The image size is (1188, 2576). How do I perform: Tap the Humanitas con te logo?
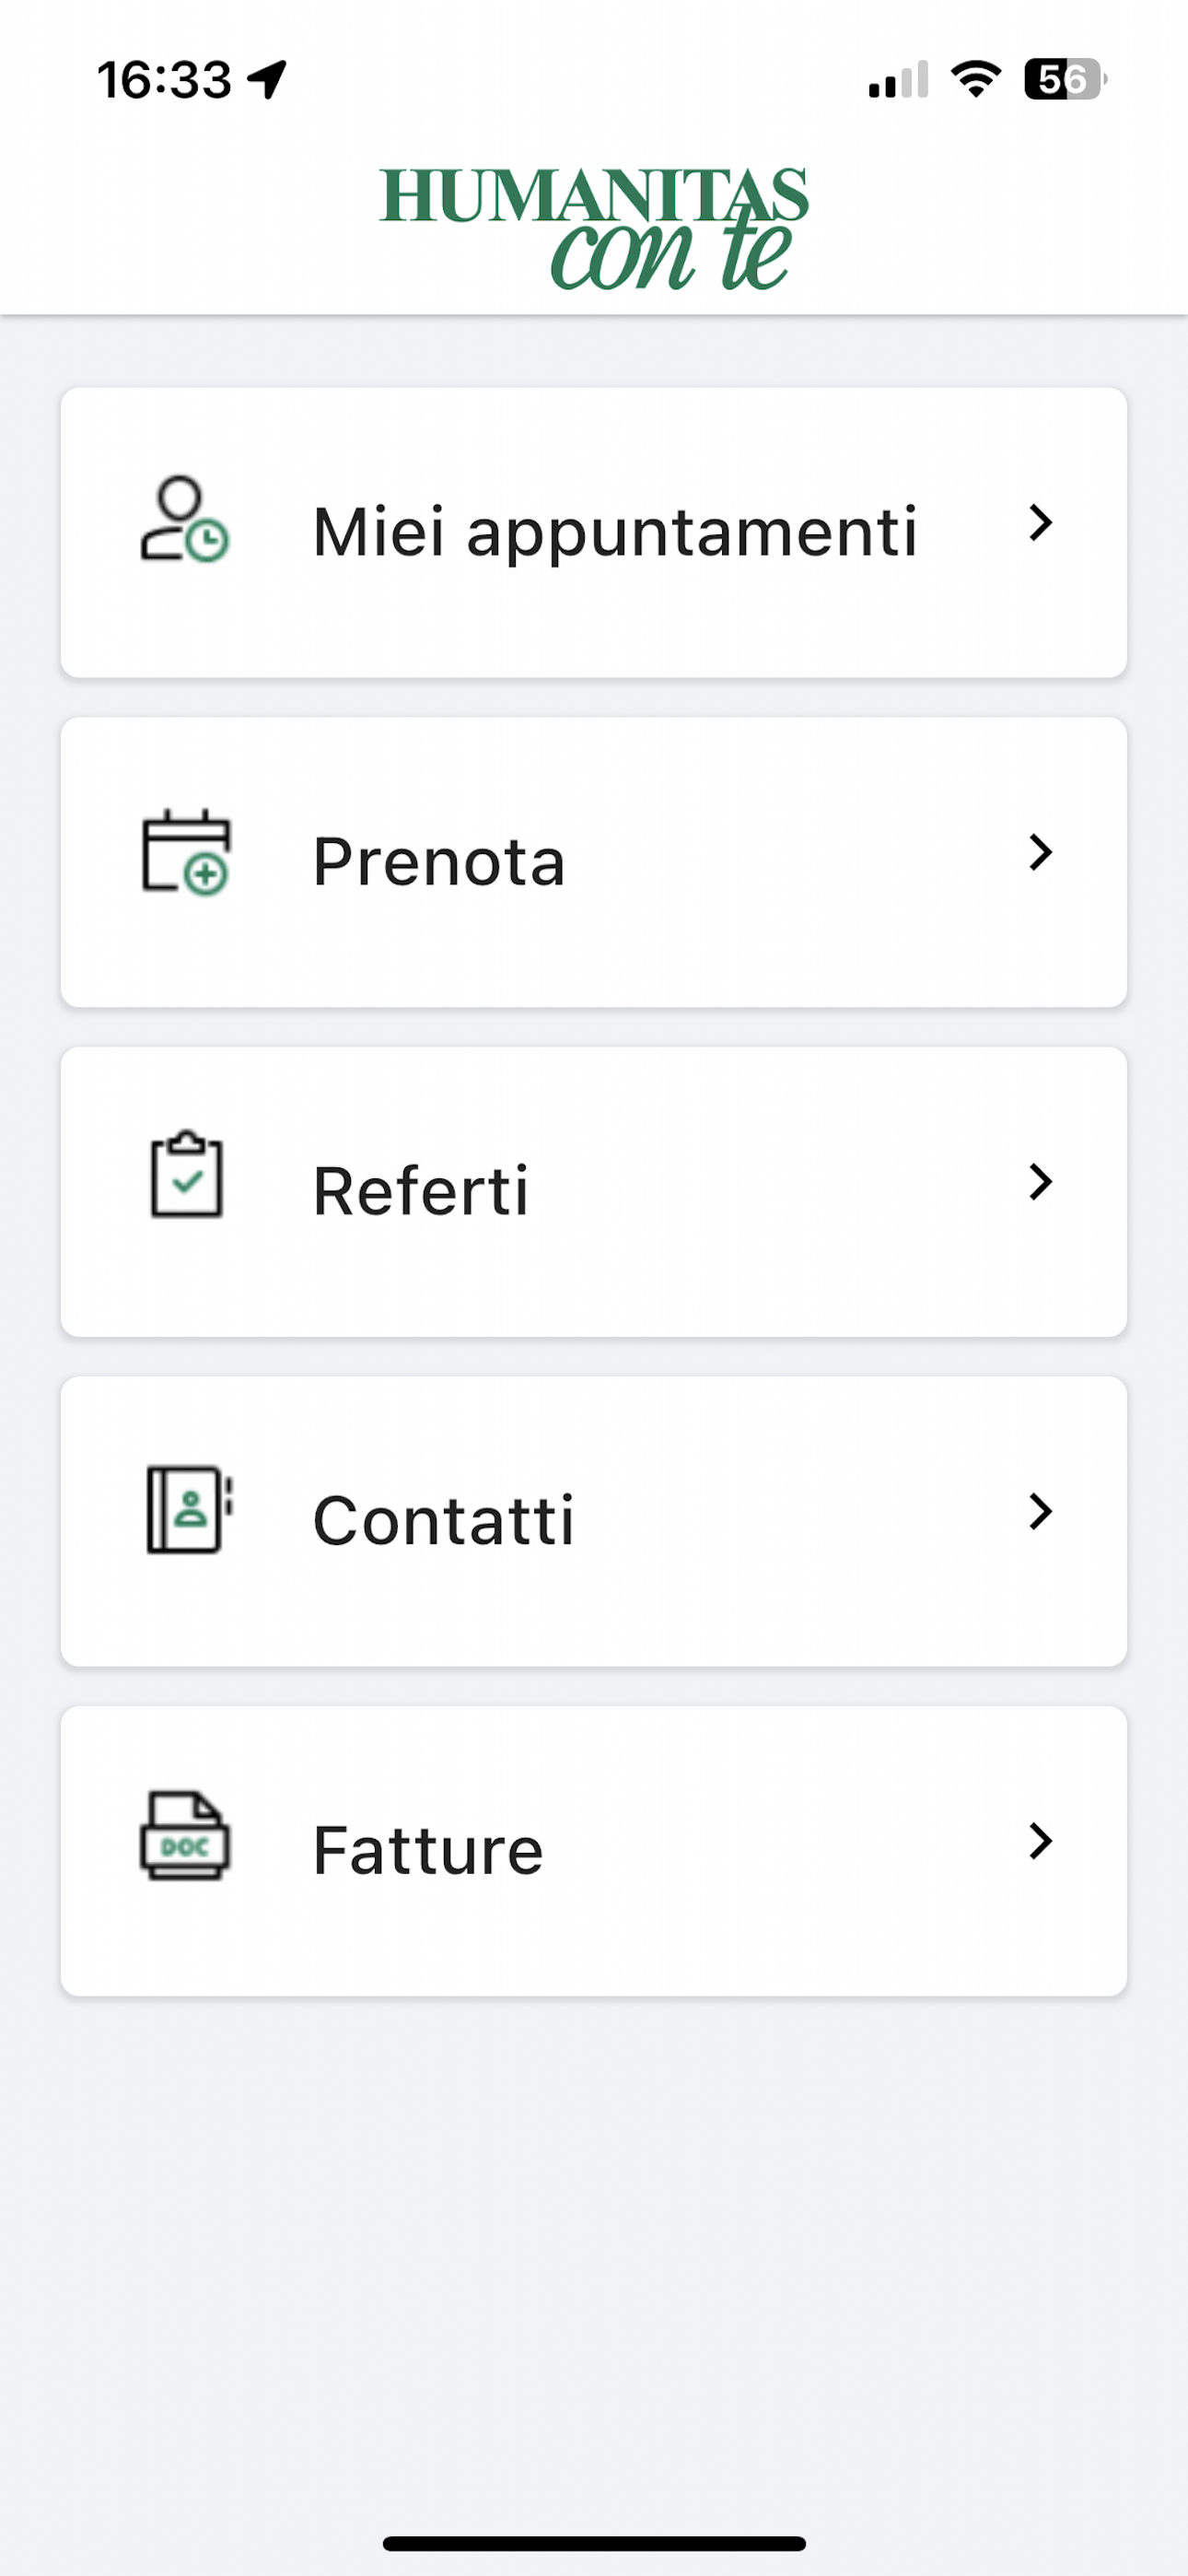594,228
